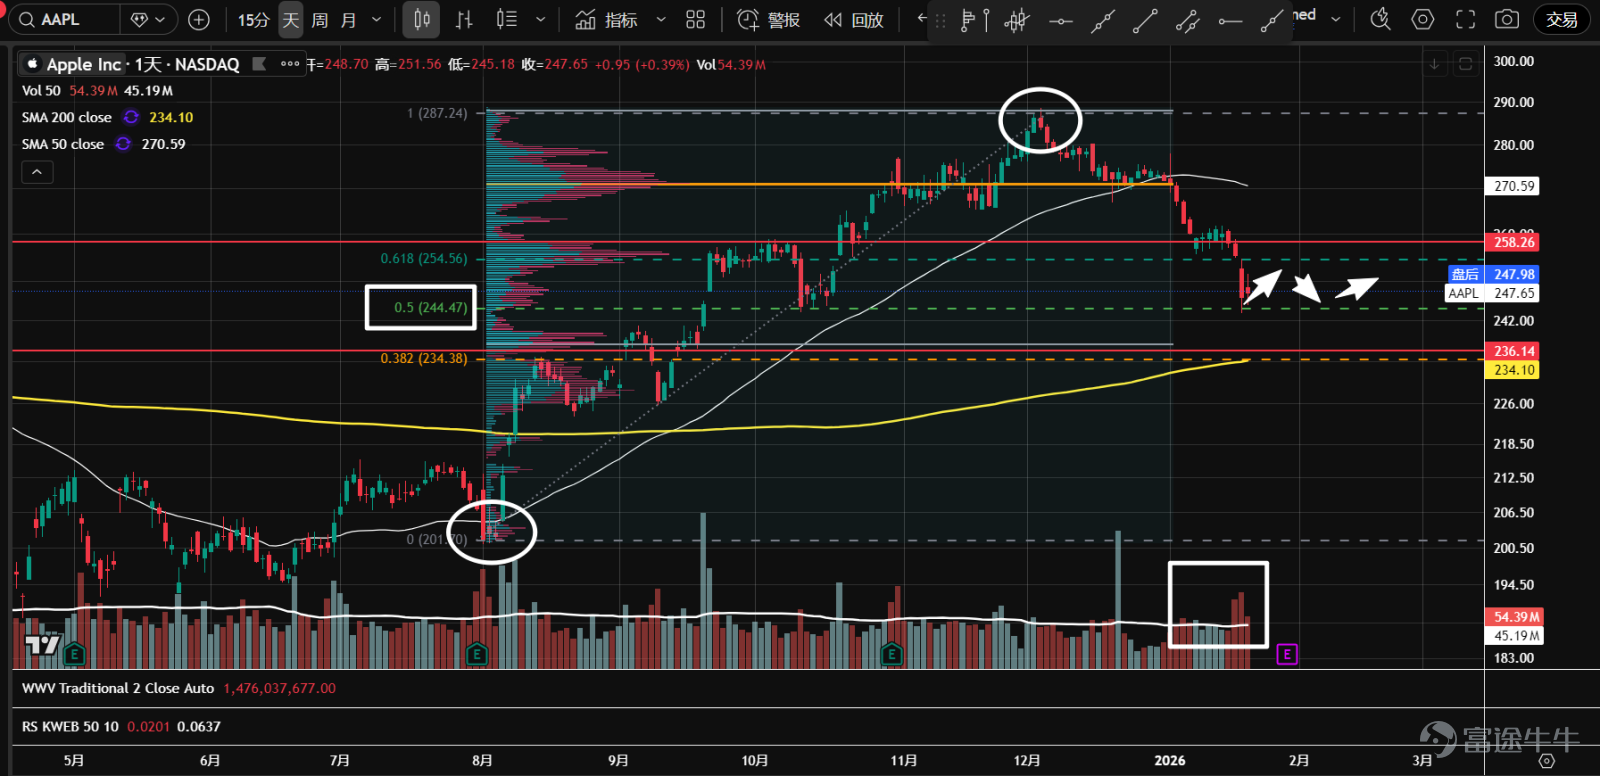
Task: Select the 周 weekly interval
Action: coord(319,19)
